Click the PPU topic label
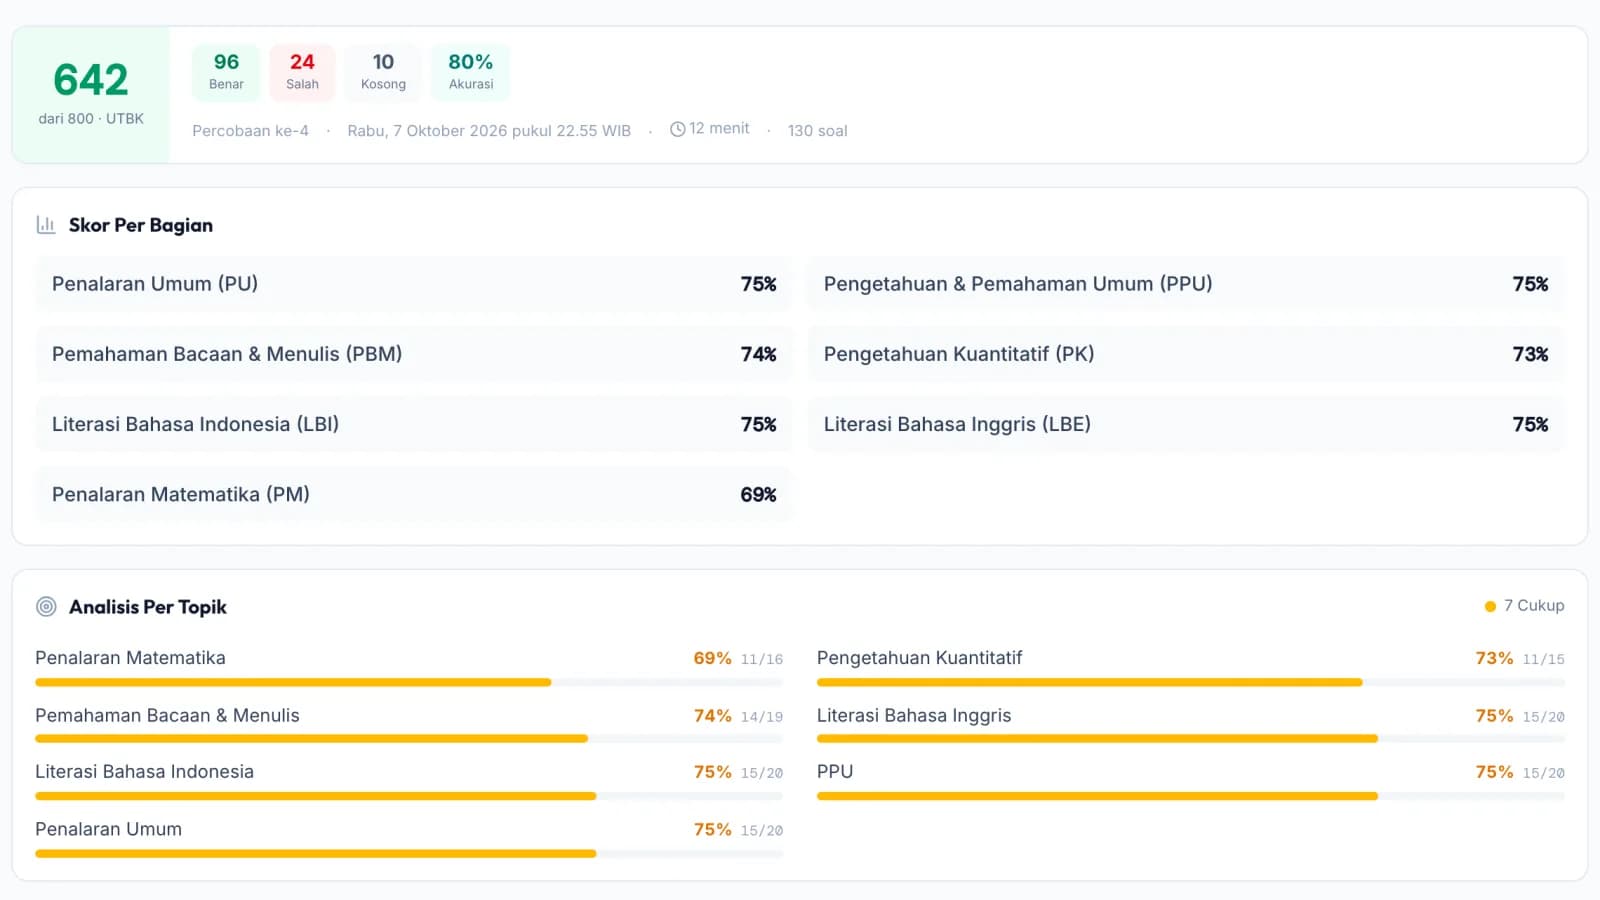This screenshot has width=1600, height=900. [835, 771]
